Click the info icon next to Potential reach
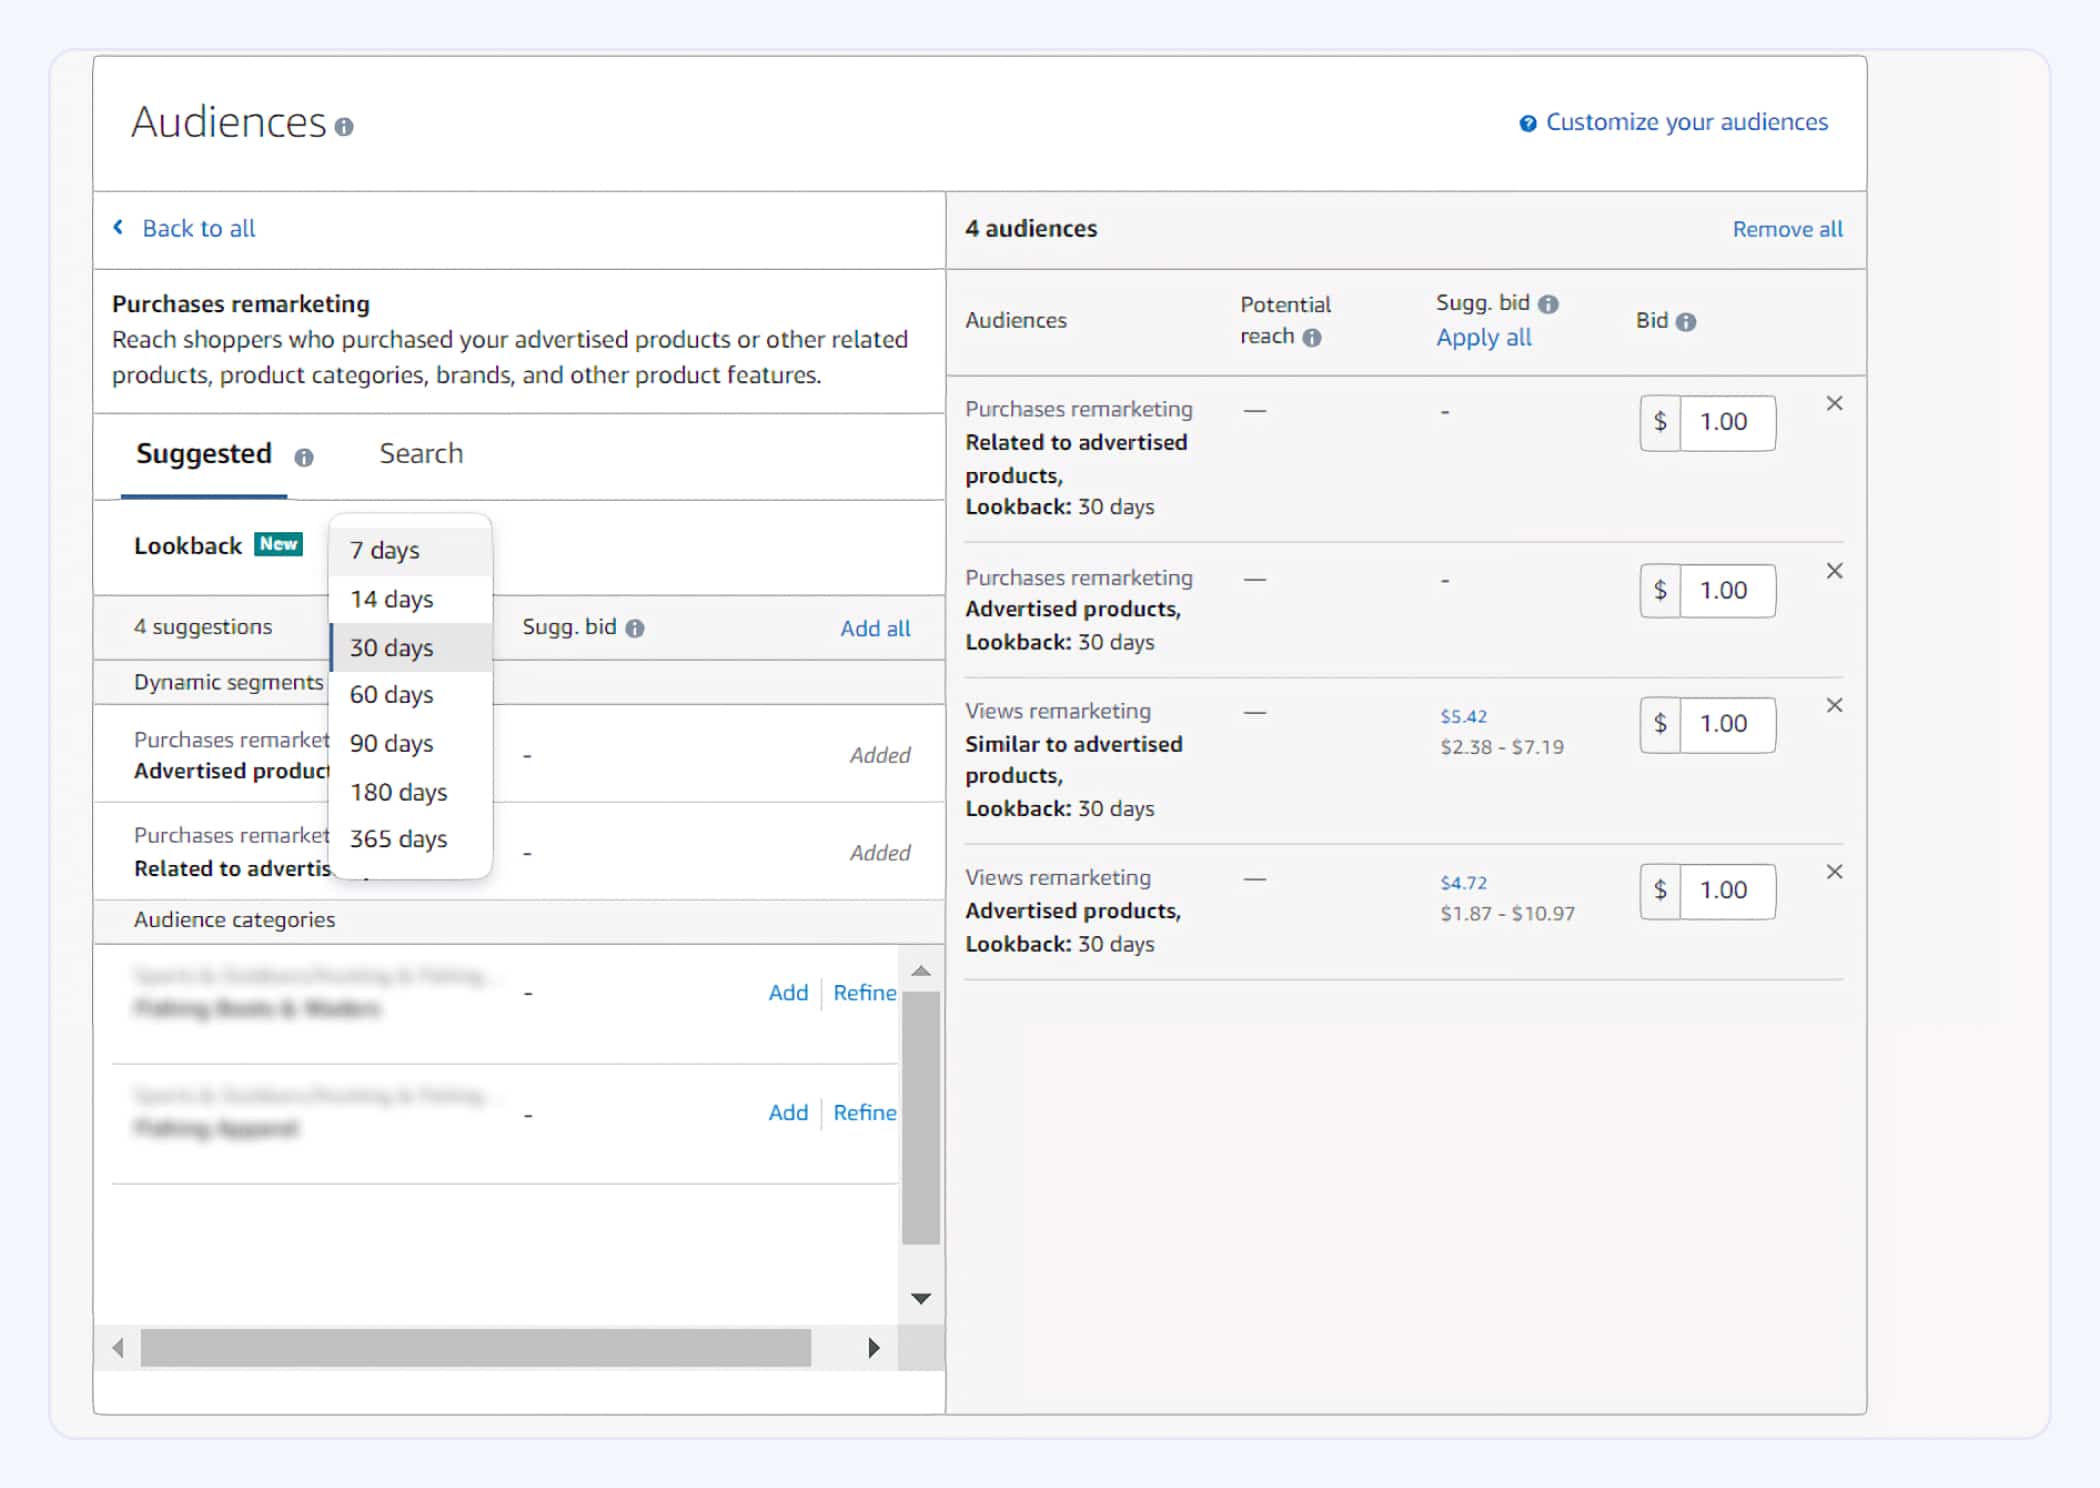2100x1488 pixels. (x=1316, y=338)
